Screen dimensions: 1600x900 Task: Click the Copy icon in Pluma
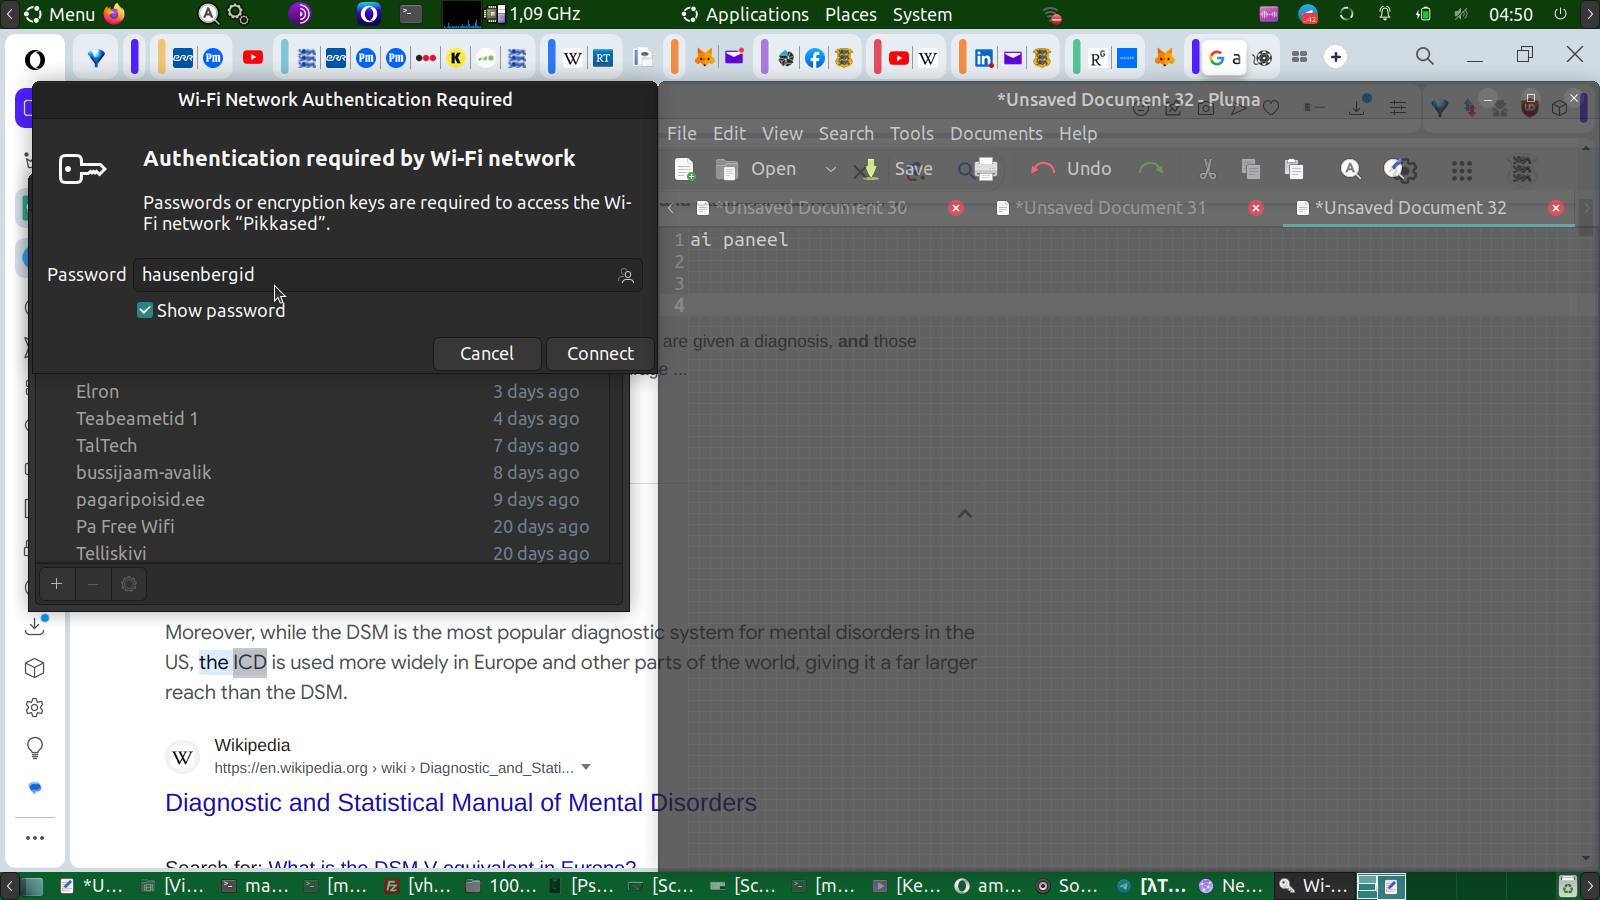click(1250, 170)
